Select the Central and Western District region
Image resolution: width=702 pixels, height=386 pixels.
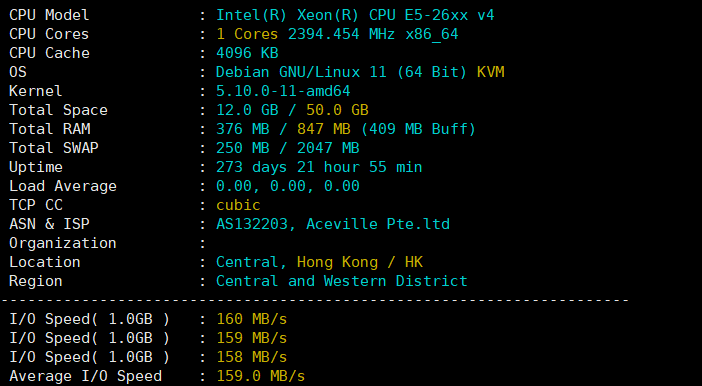[x=342, y=281]
